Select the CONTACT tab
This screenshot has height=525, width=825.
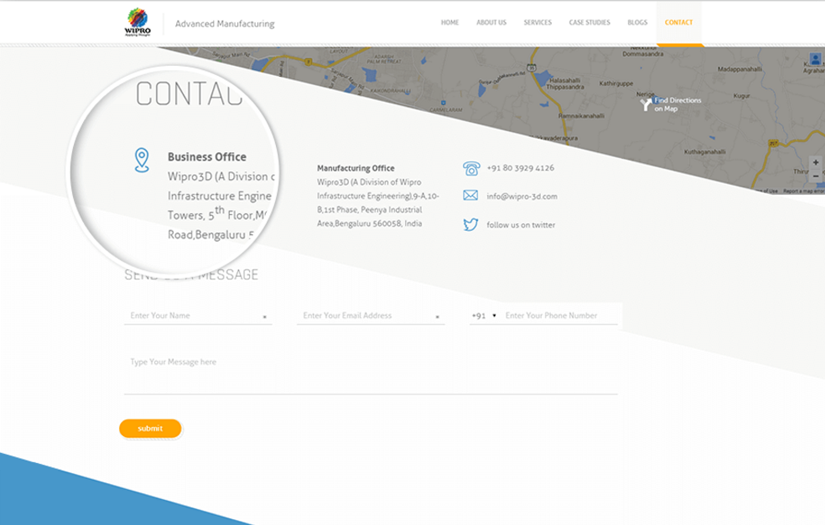point(679,23)
